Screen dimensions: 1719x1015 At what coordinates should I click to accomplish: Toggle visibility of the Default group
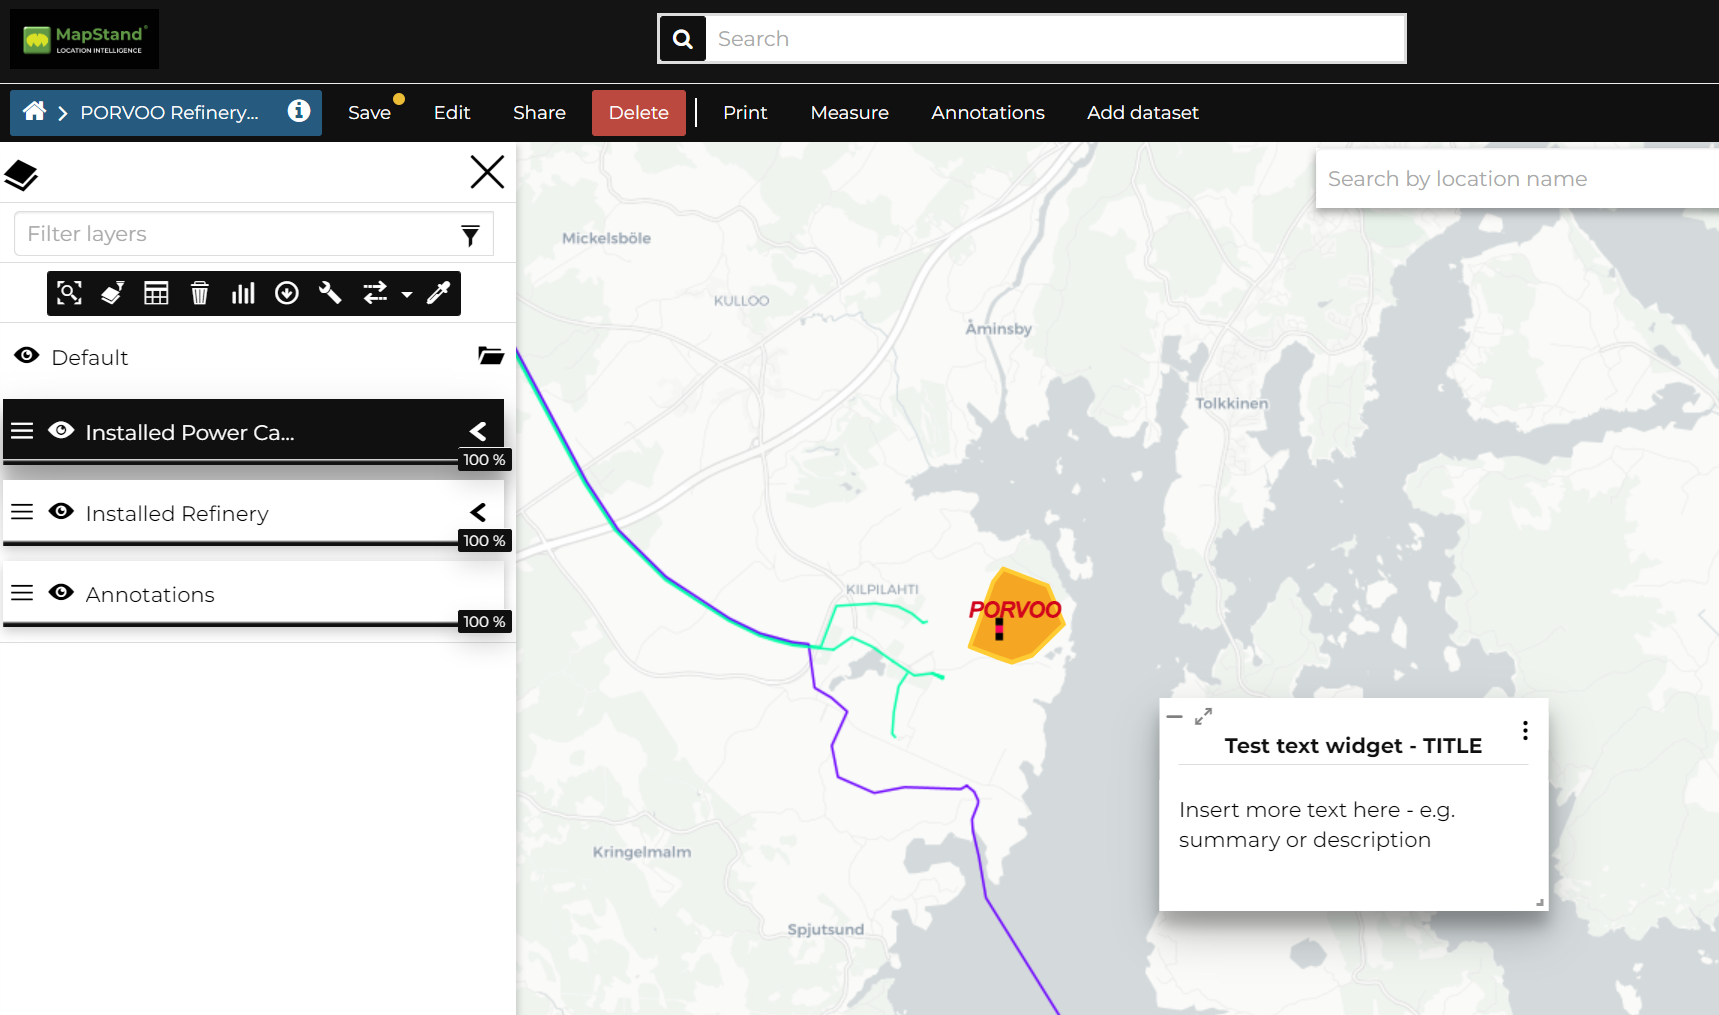[x=27, y=356]
